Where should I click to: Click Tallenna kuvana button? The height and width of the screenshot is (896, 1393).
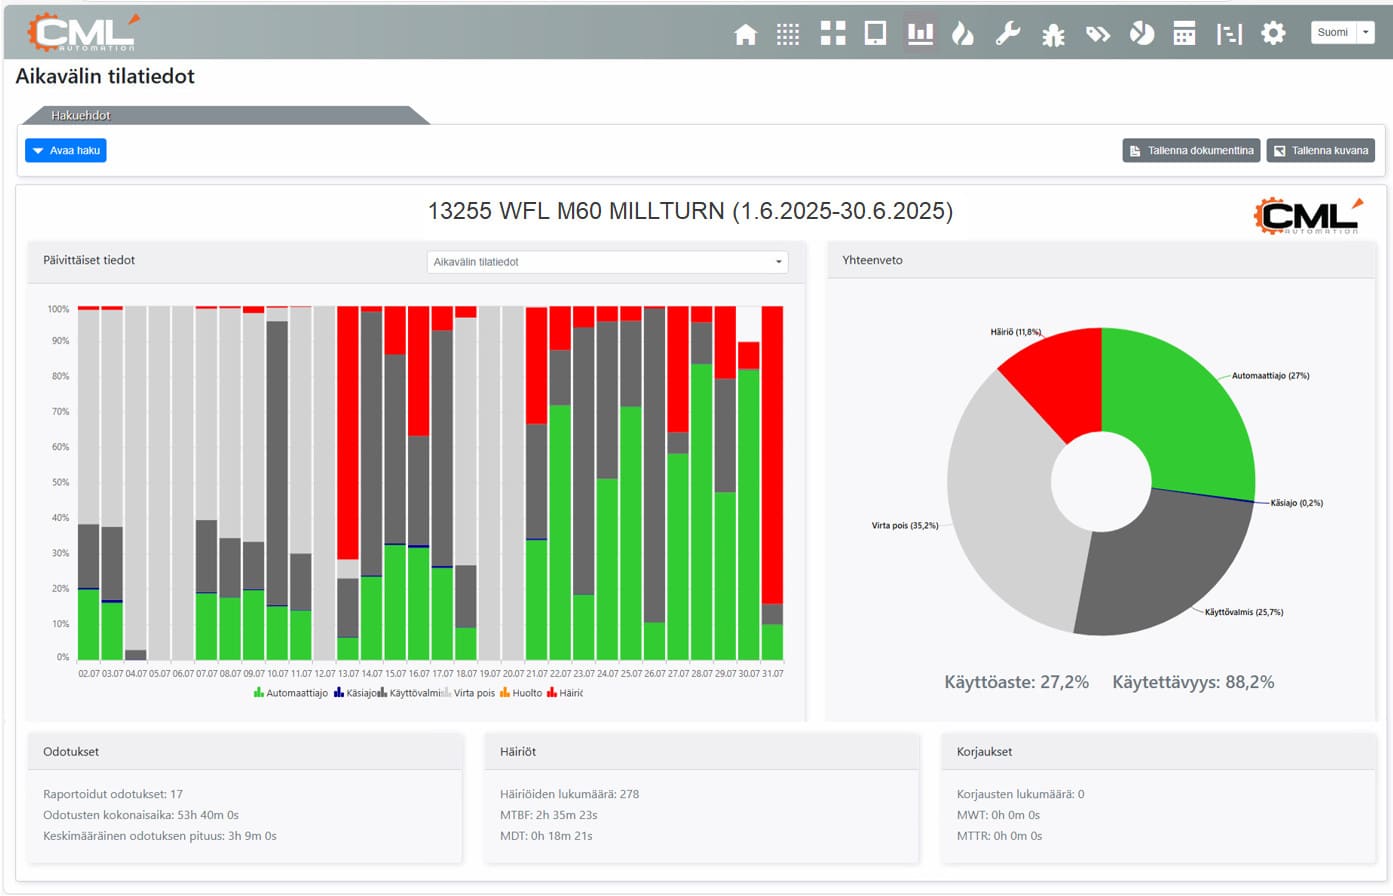(1320, 150)
